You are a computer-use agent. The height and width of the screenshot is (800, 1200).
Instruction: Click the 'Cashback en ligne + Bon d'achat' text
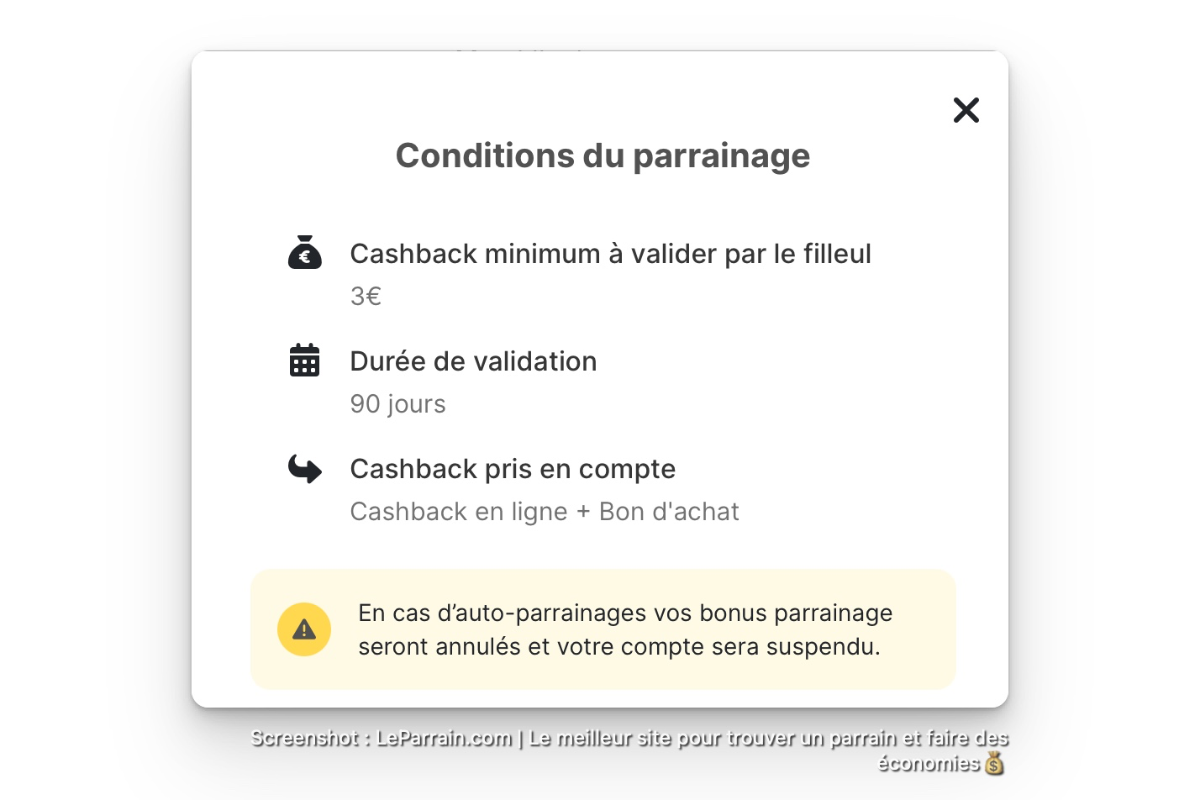pos(544,510)
